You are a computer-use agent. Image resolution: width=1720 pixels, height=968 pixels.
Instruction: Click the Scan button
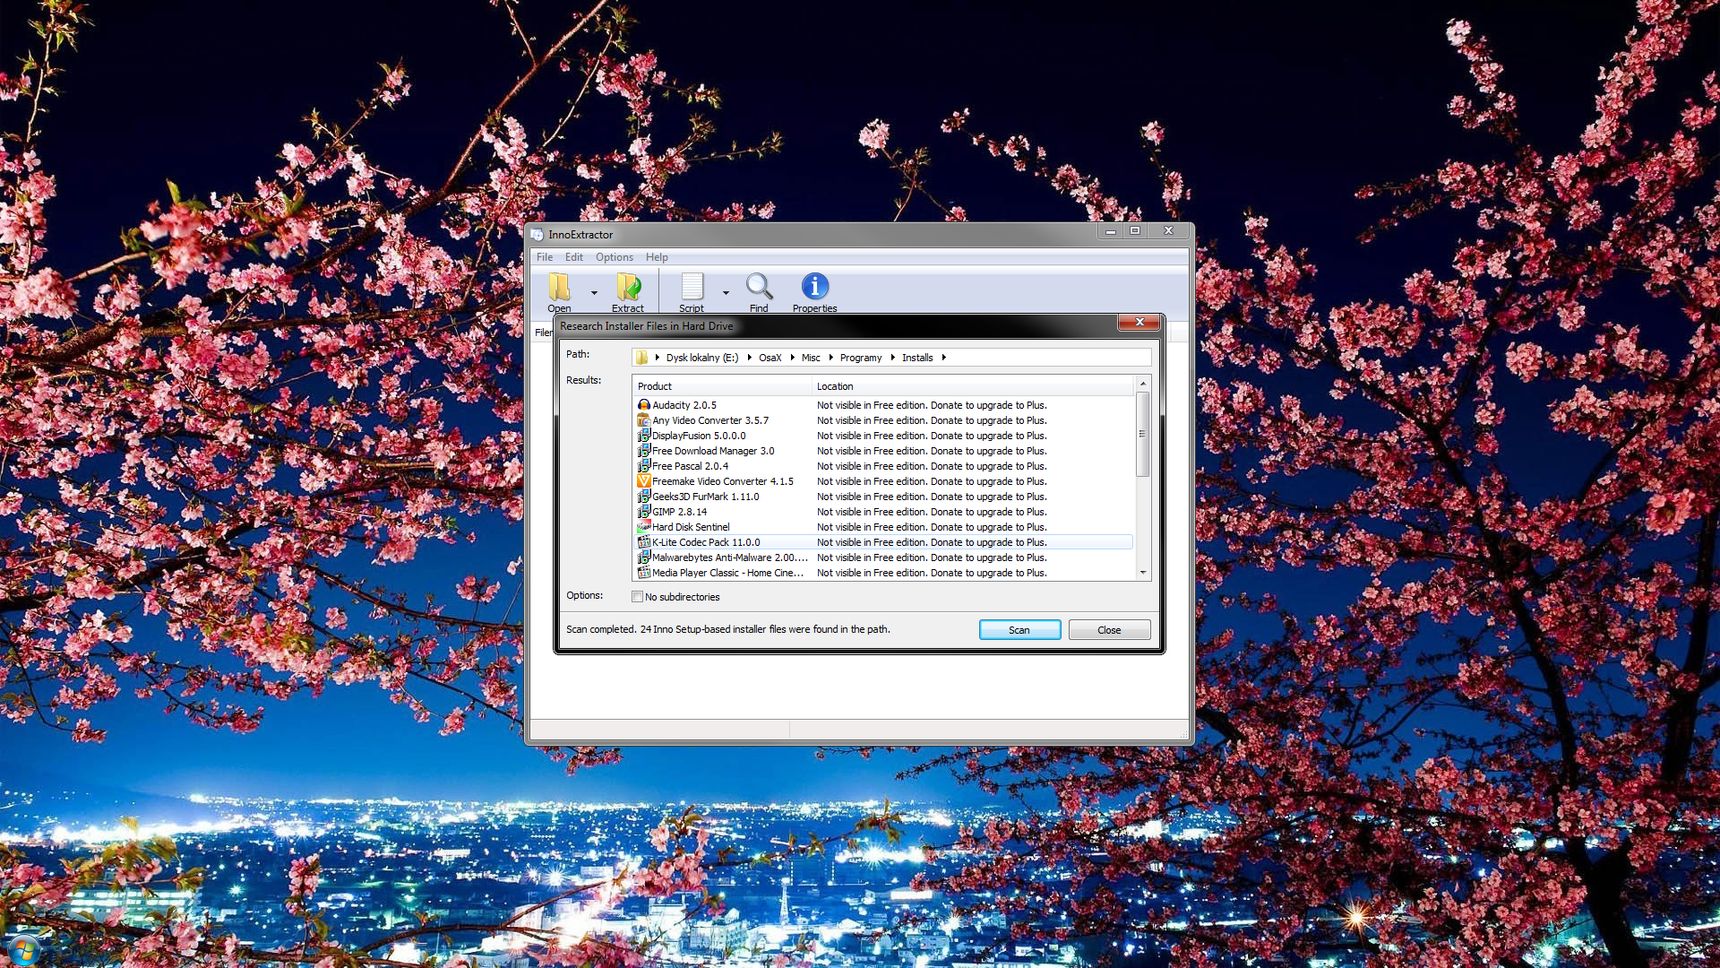click(1019, 630)
